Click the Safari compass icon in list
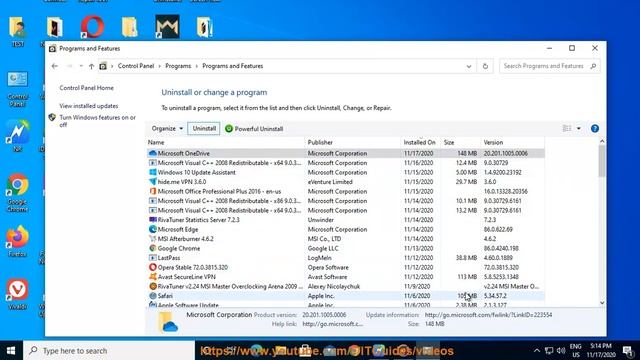This screenshot has height=360, width=640. (x=153, y=296)
